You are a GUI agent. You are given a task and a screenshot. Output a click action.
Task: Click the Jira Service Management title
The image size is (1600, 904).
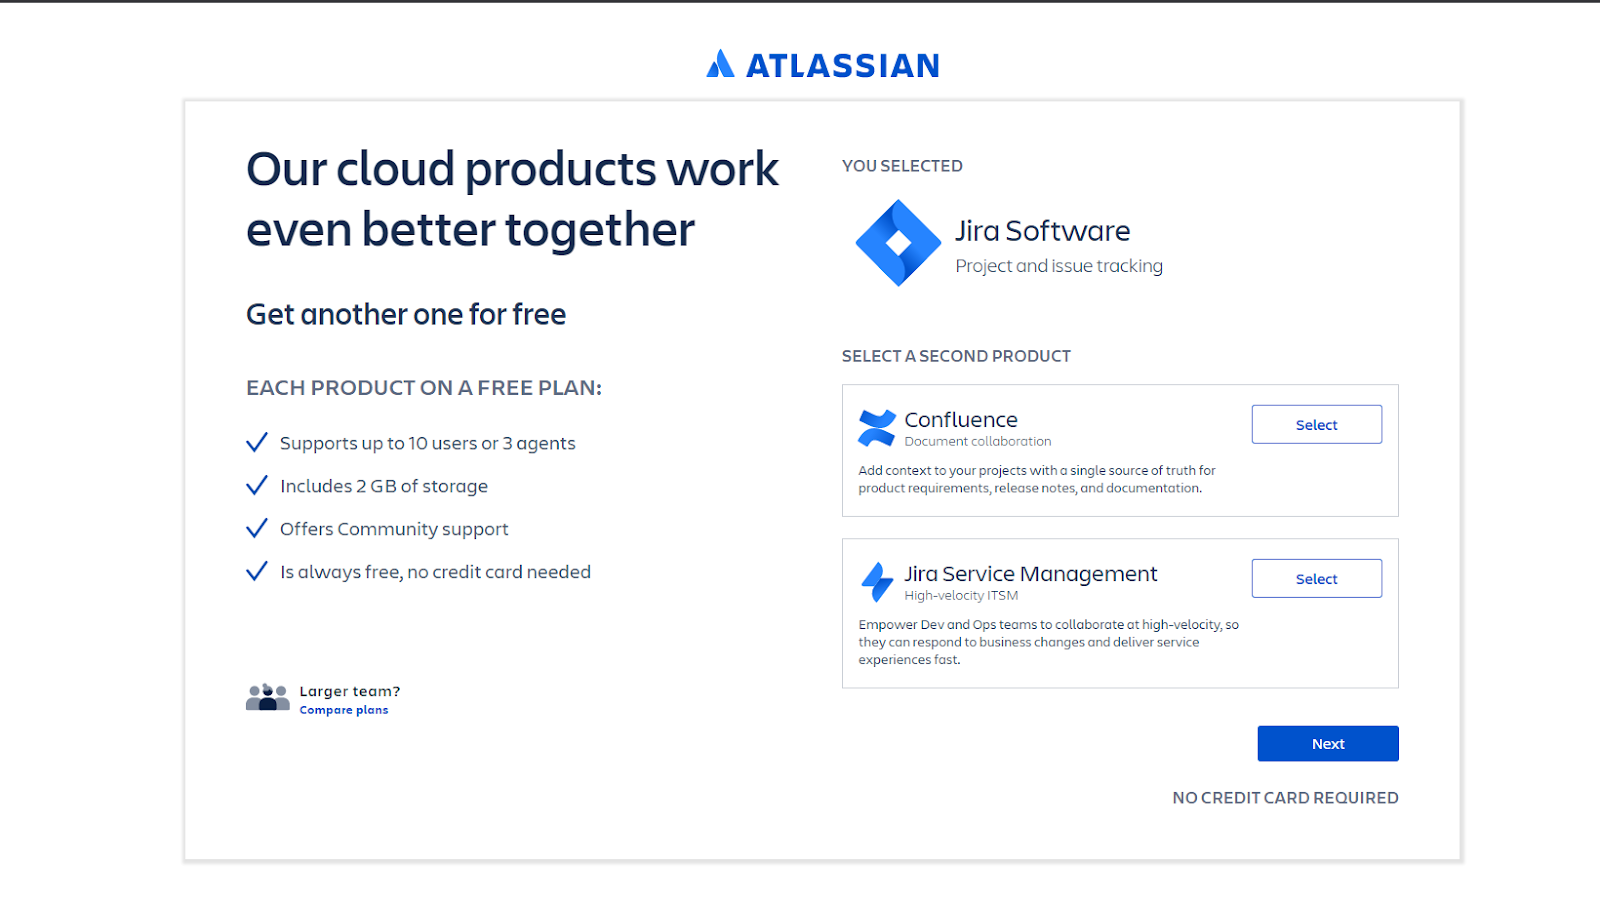(x=1030, y=574)
